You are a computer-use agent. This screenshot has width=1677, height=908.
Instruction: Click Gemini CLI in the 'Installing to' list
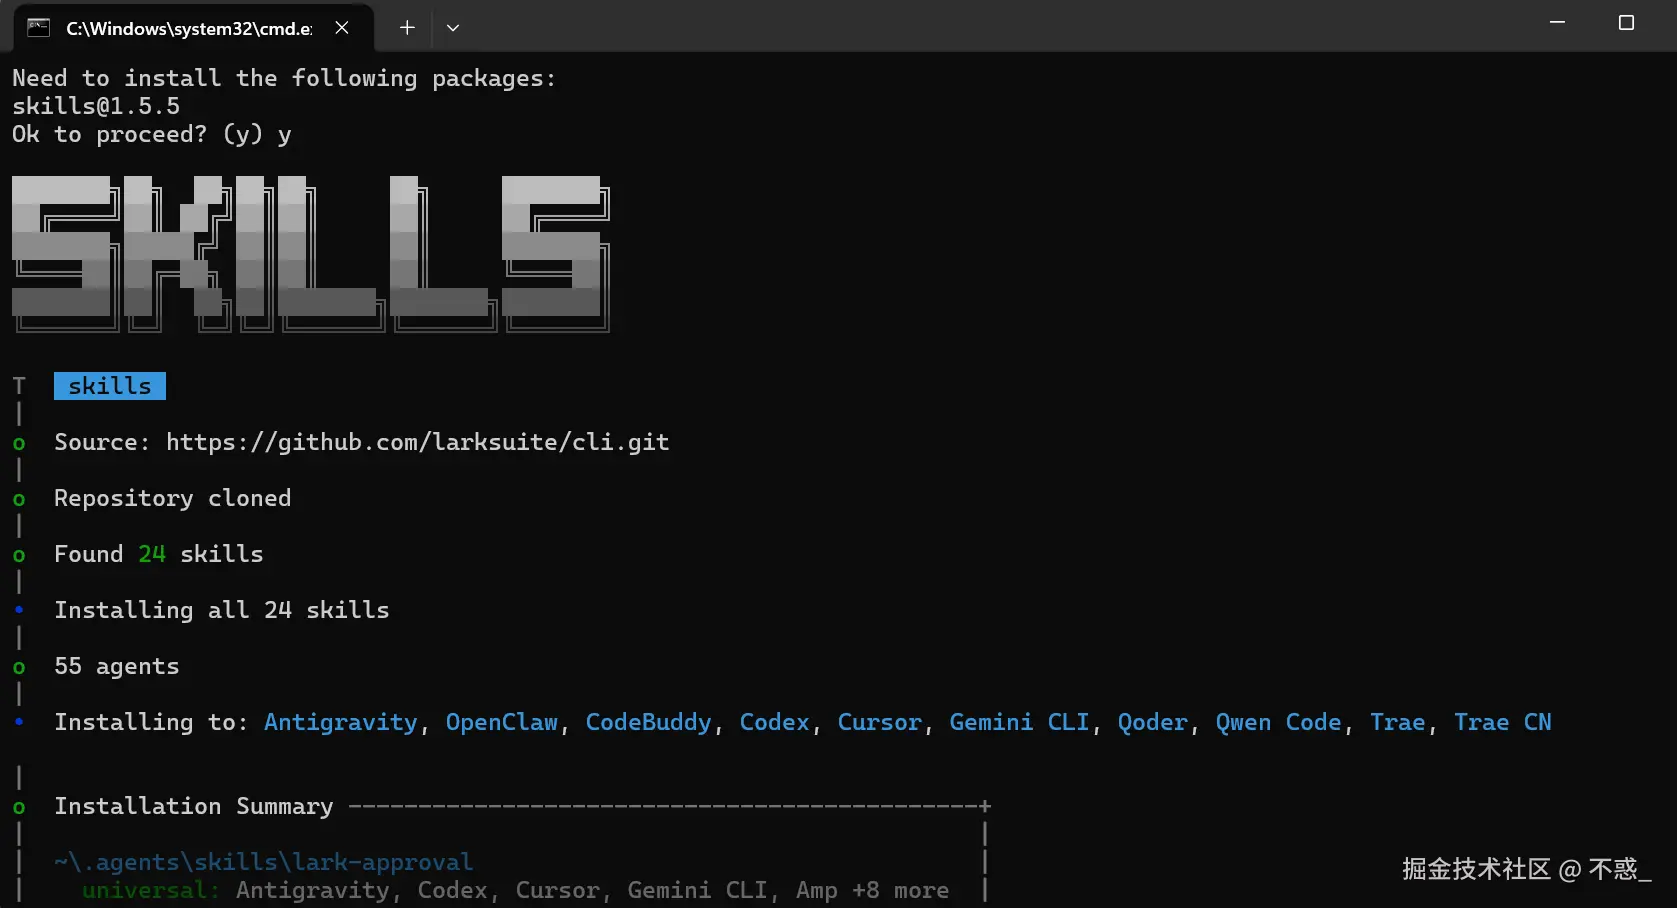coord(1020,722)
